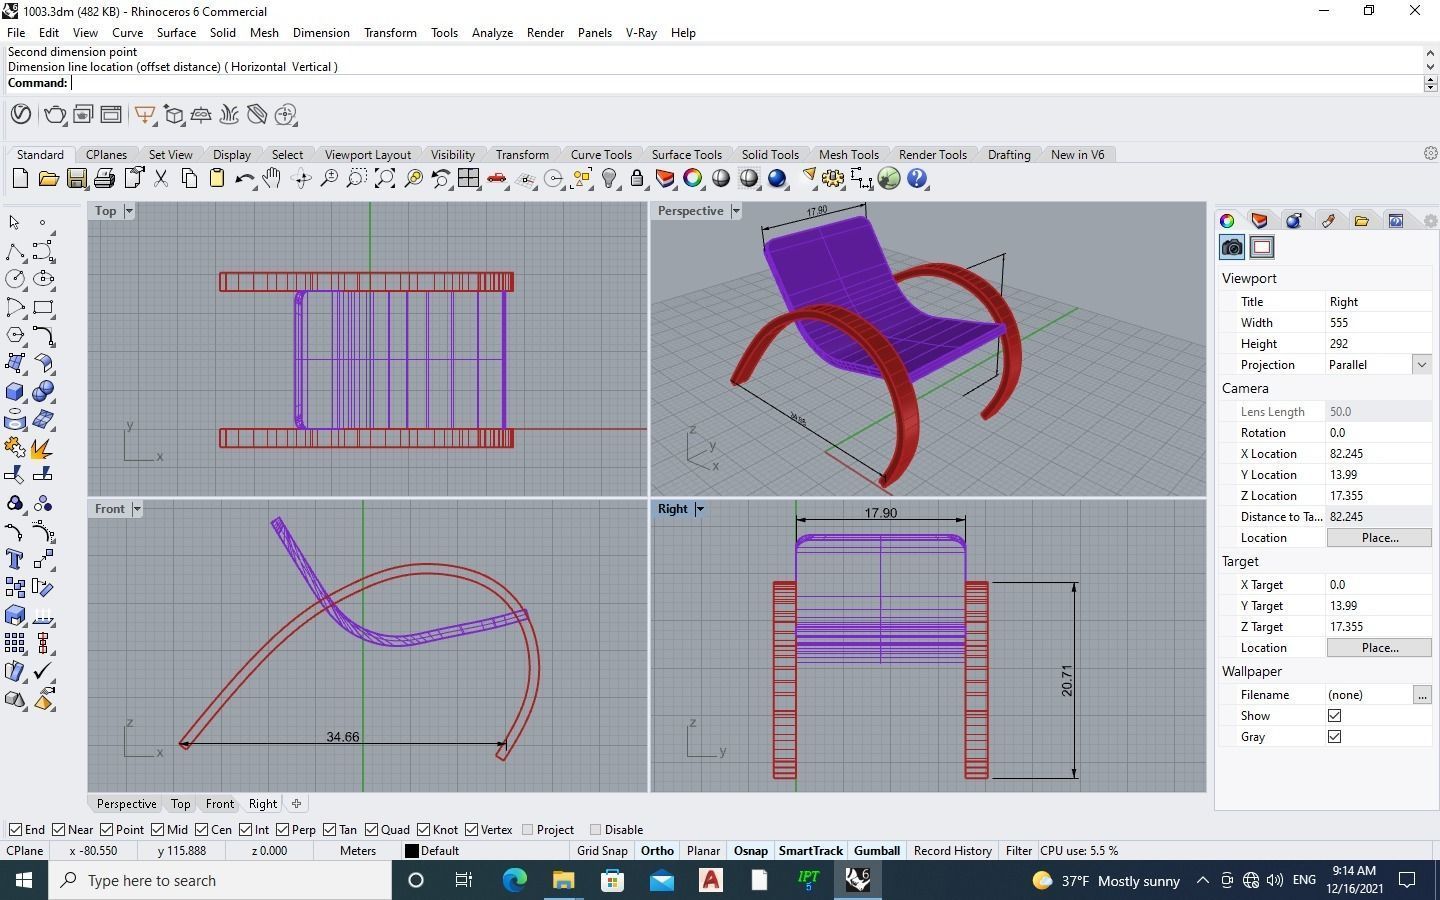Screen dimensions: 1440x900
Task: Click the Windows taskbar search box
Action: [220, 880]
